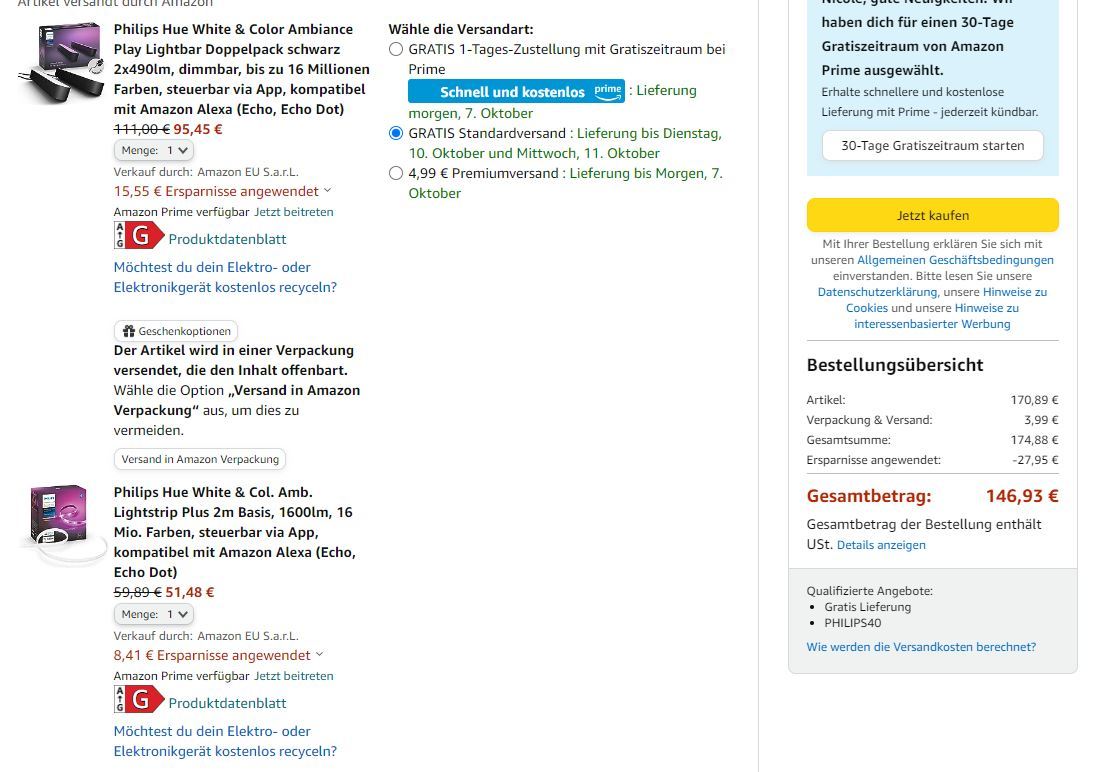Screen dimensions: 1104x772
Task: Open the Datenschutzerklärung link
Action: coord(877,292)
